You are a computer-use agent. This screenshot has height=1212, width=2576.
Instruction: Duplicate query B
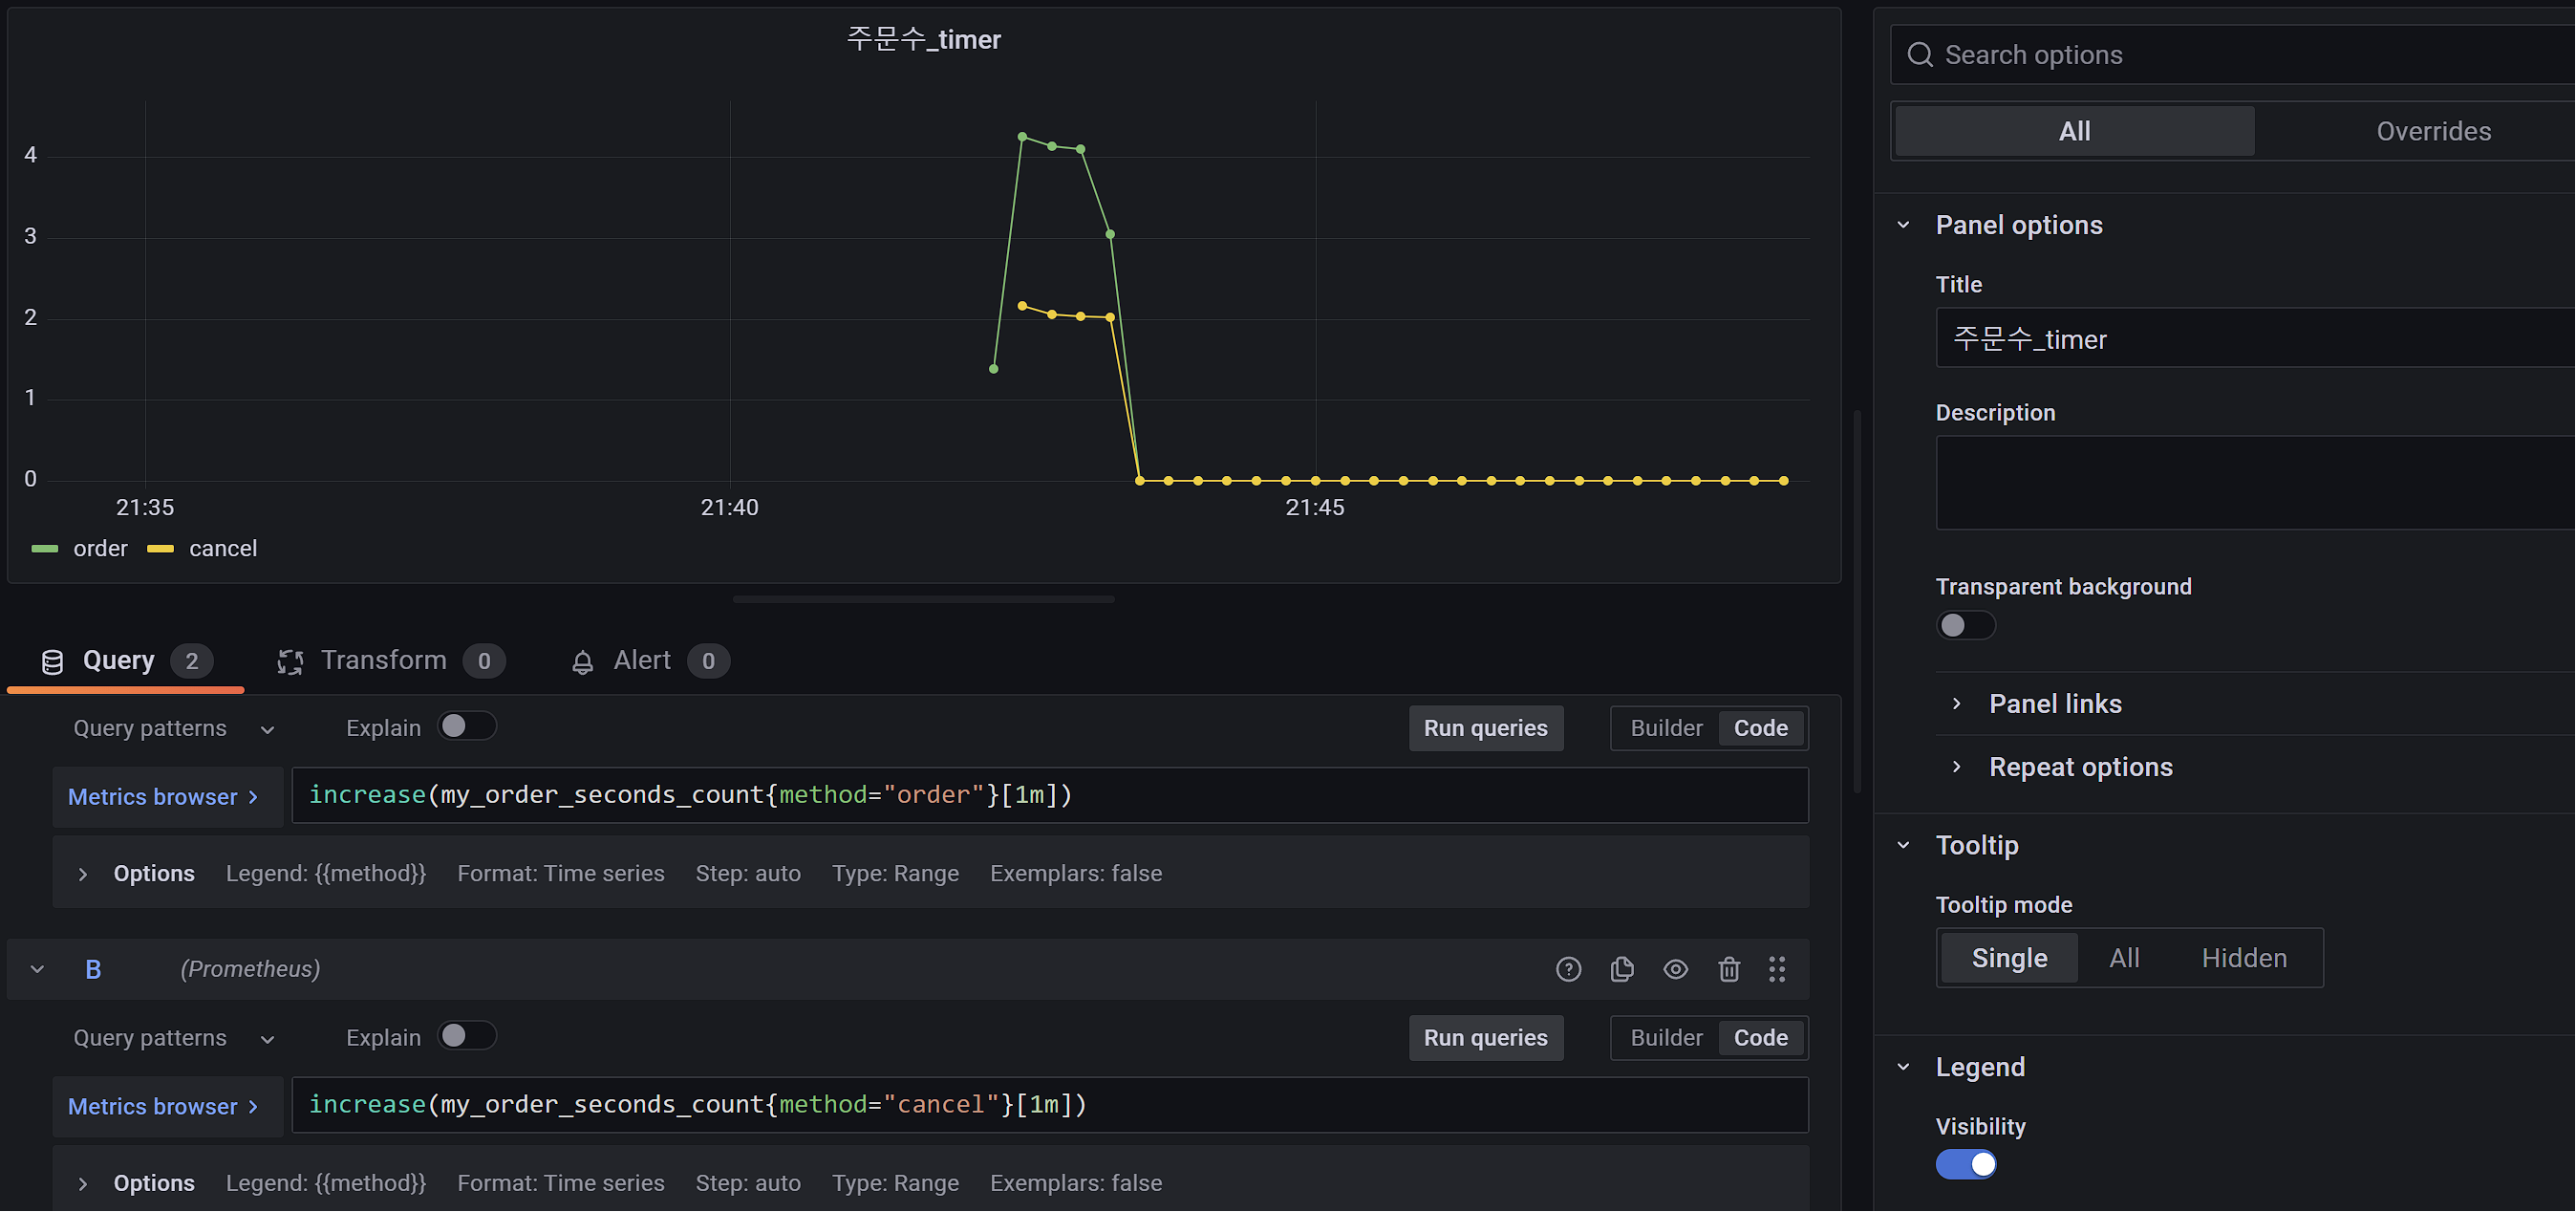pyautogui.click(x=1622, y=969)
